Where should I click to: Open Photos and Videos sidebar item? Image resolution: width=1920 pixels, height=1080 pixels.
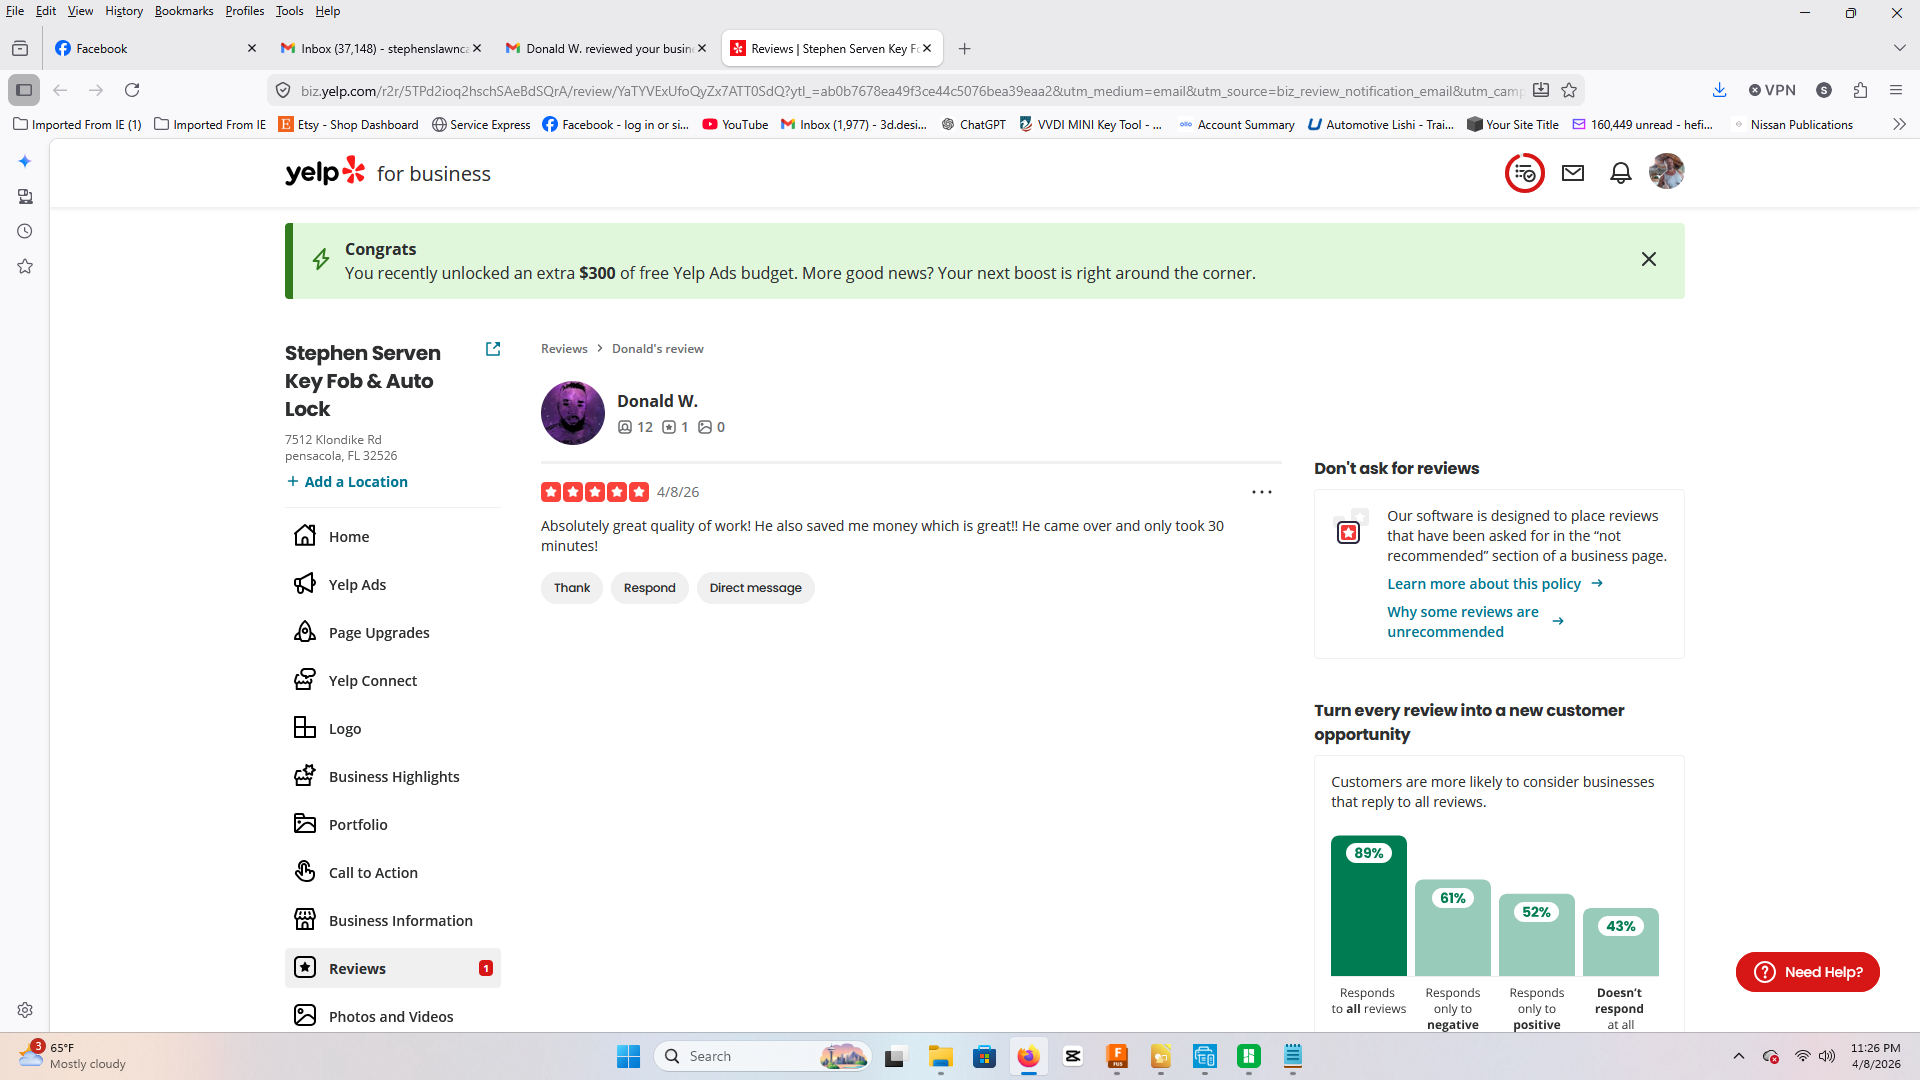click(x=390, y=1016)
